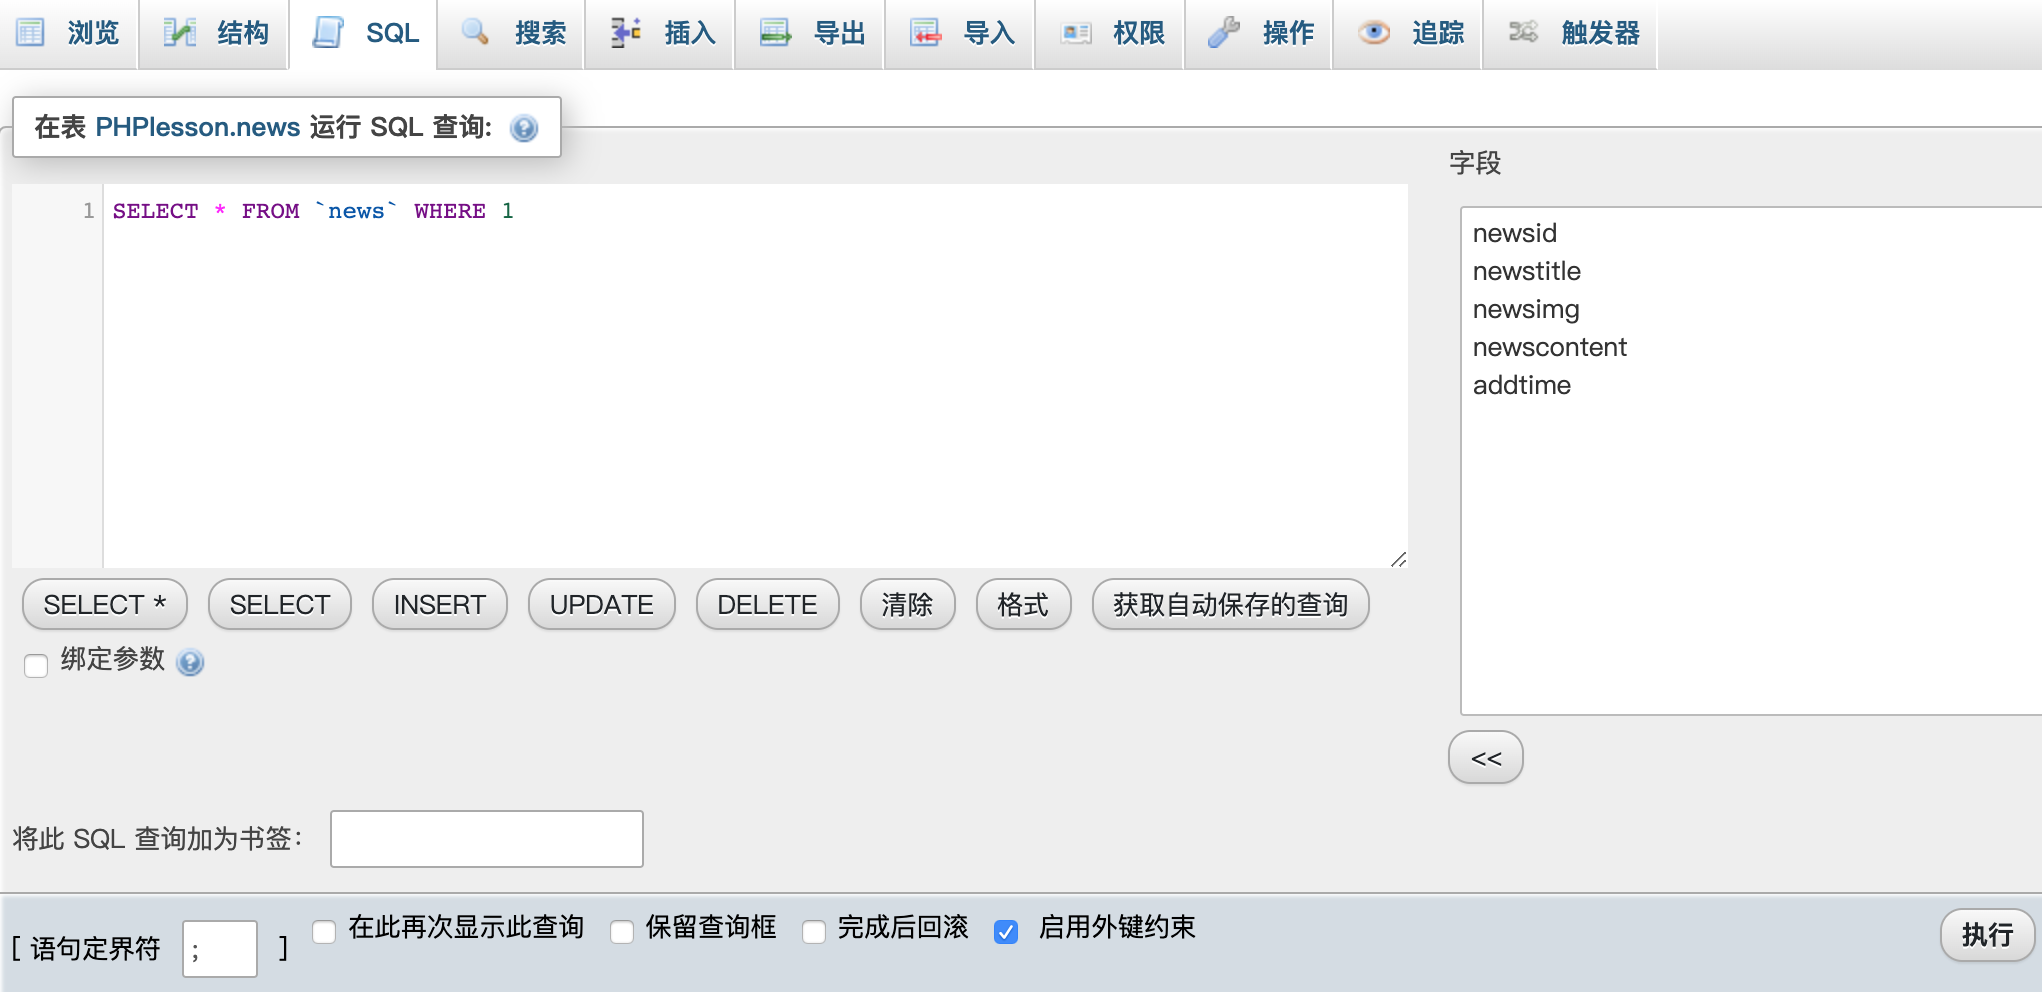Click the Insert tab icon
The height and width of the screenshot is (992, 2042).
click(x=626, y=33)
